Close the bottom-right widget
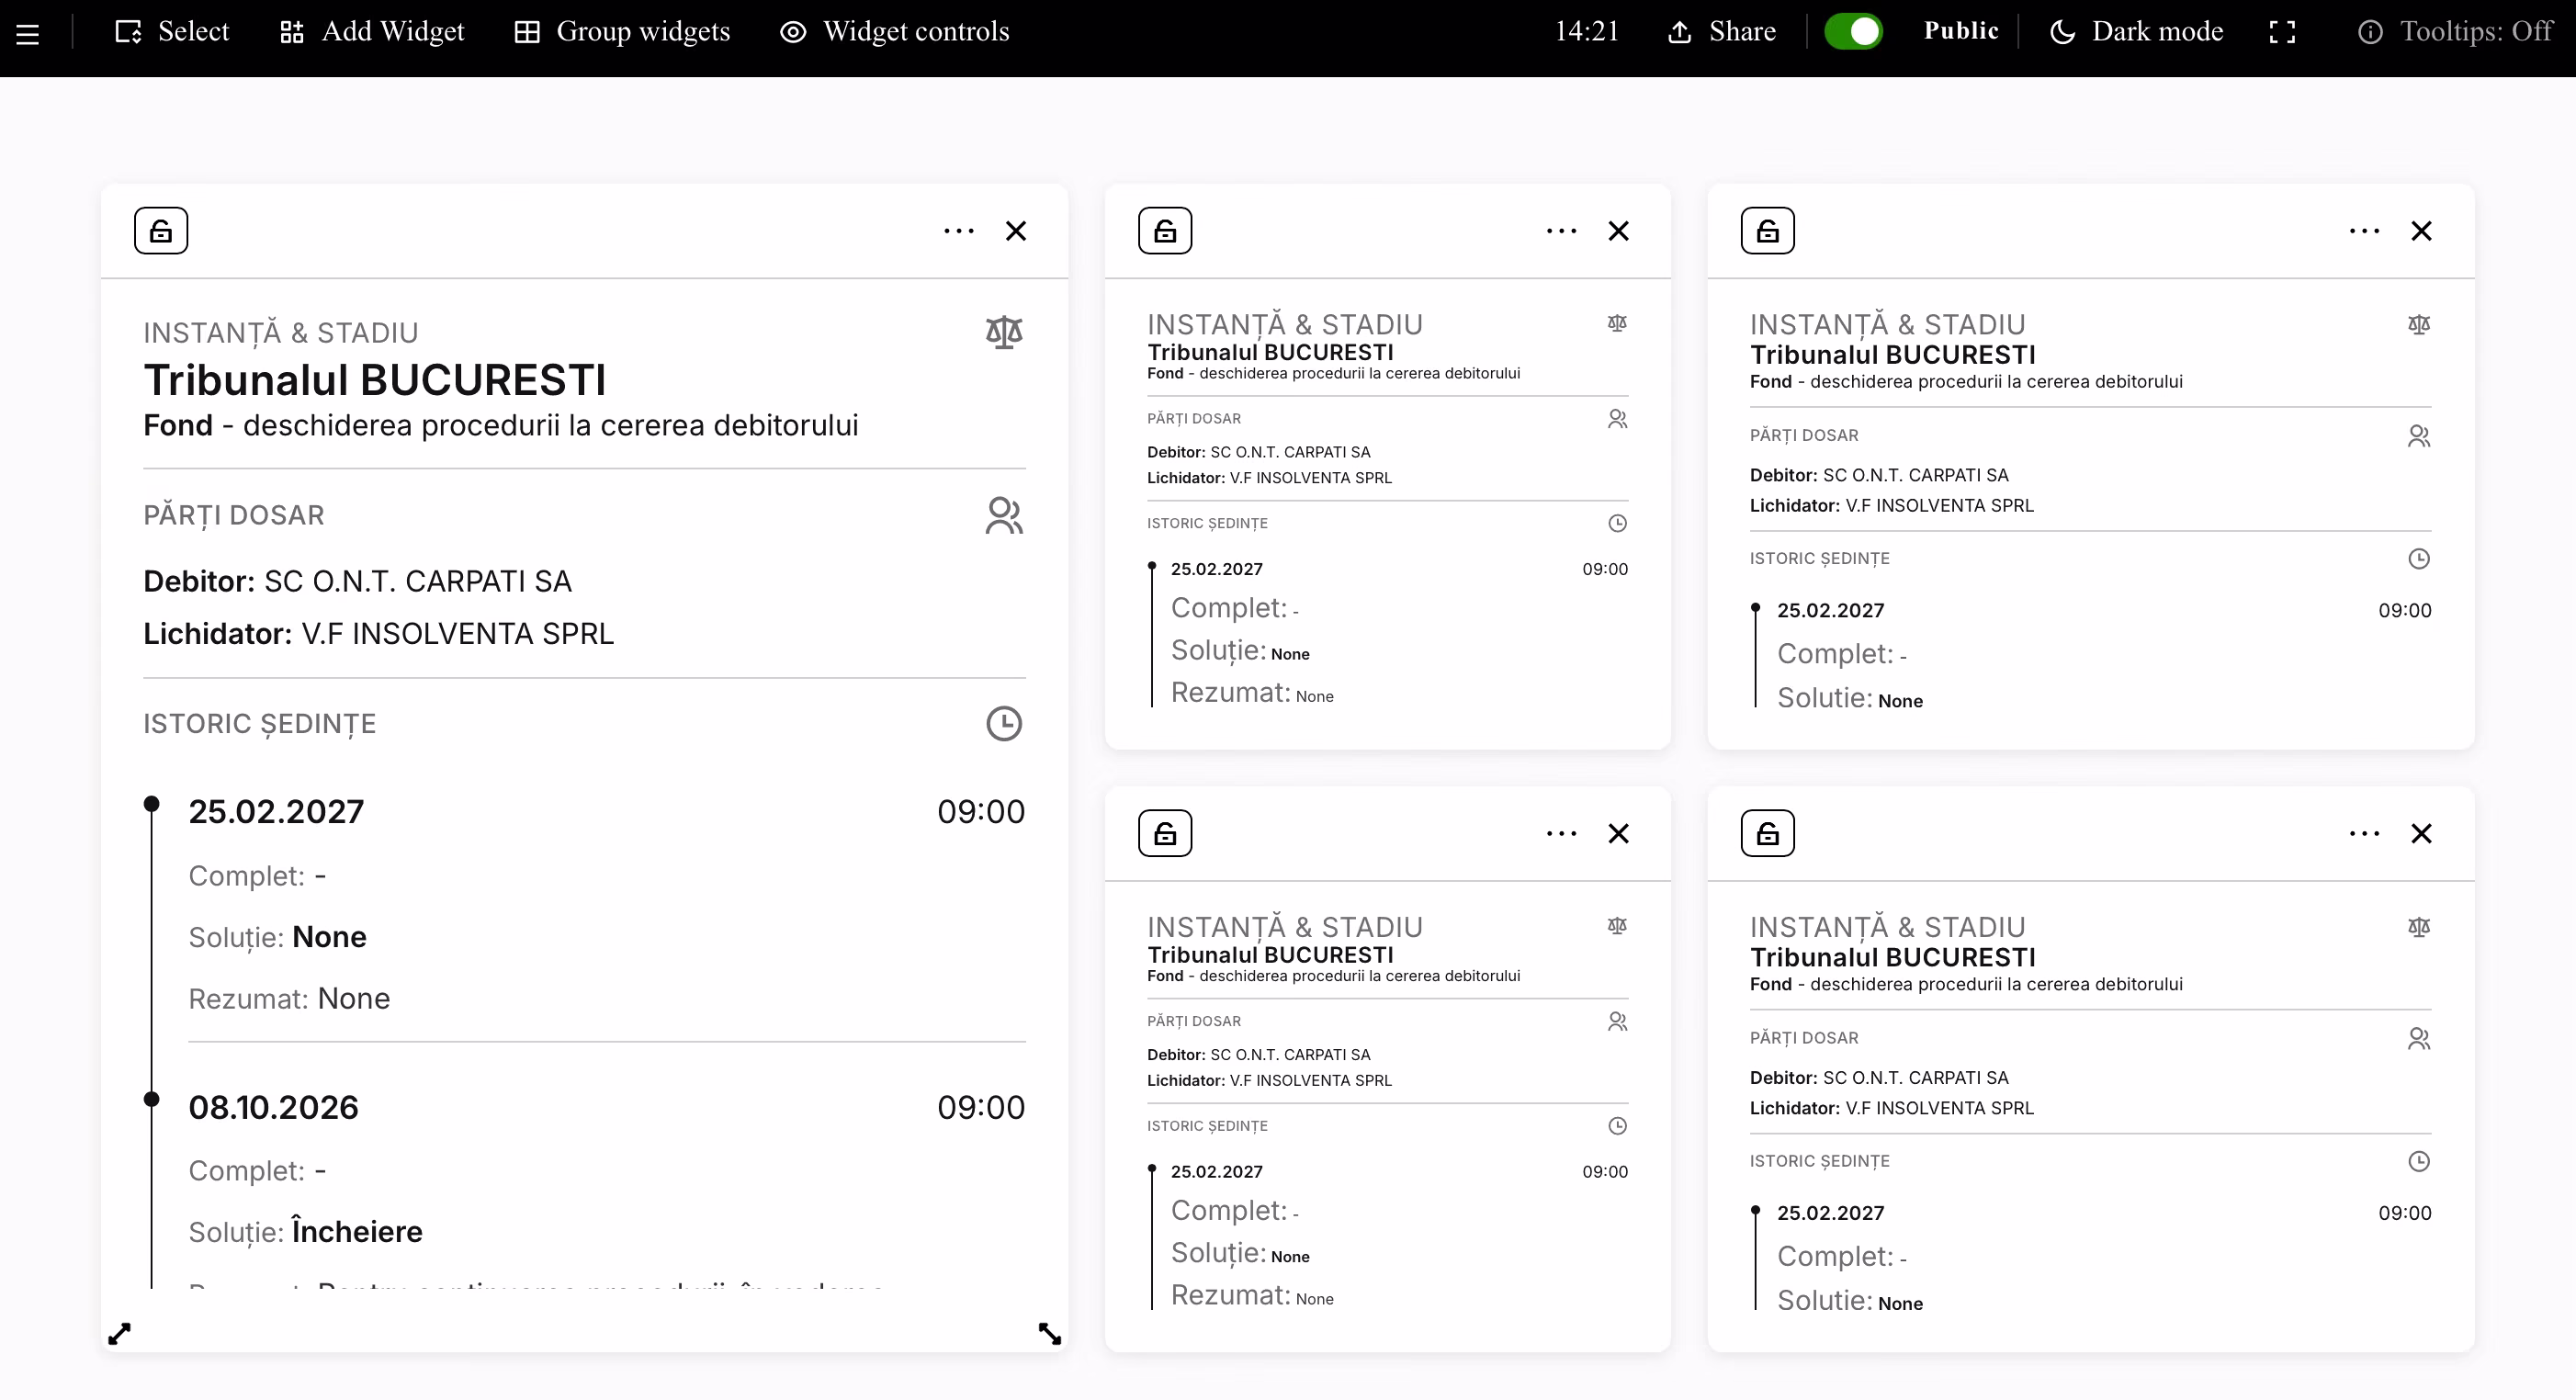The width and height of the screenshot is (2576, 1400). [2421, 834]
